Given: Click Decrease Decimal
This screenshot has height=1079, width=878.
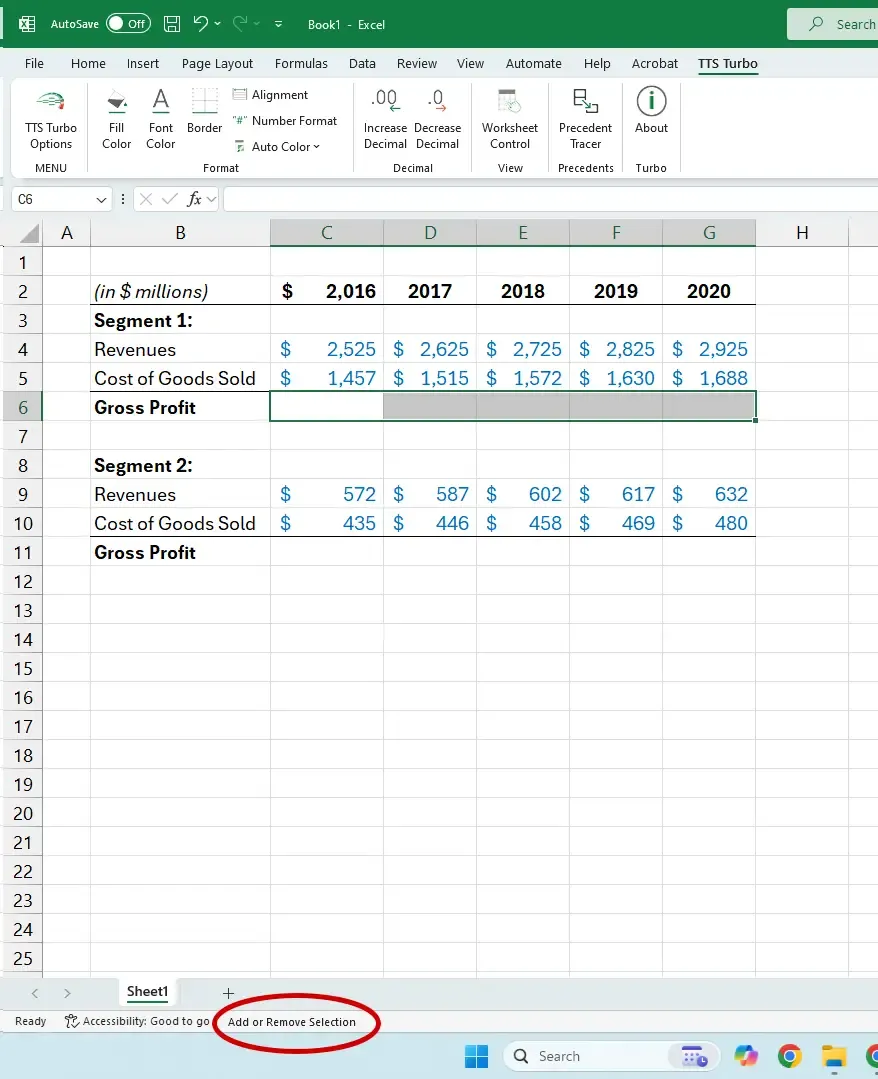Looking at the screenshot, I should tap(437, 120).
